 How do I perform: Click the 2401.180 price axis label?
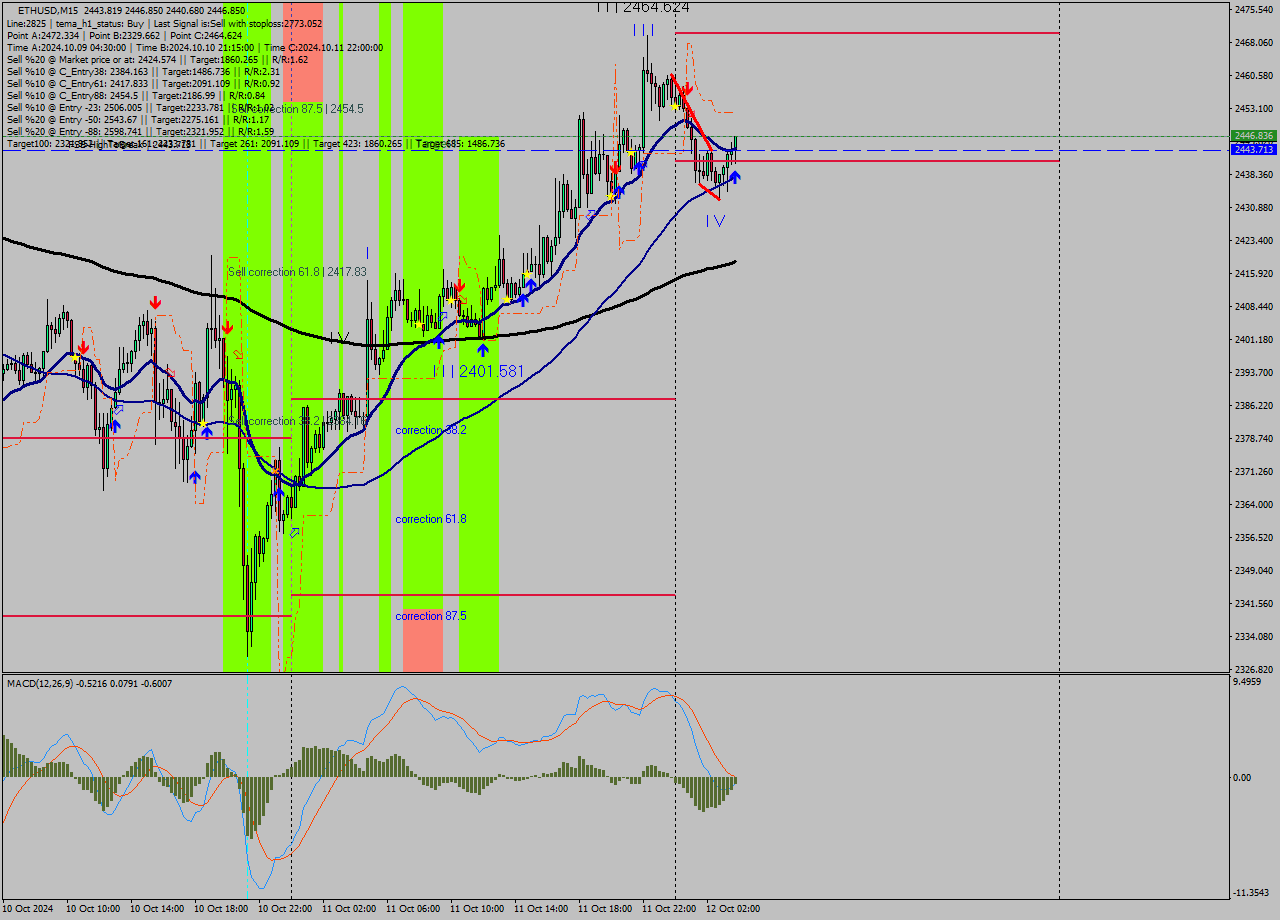[x=1254, y=339]
